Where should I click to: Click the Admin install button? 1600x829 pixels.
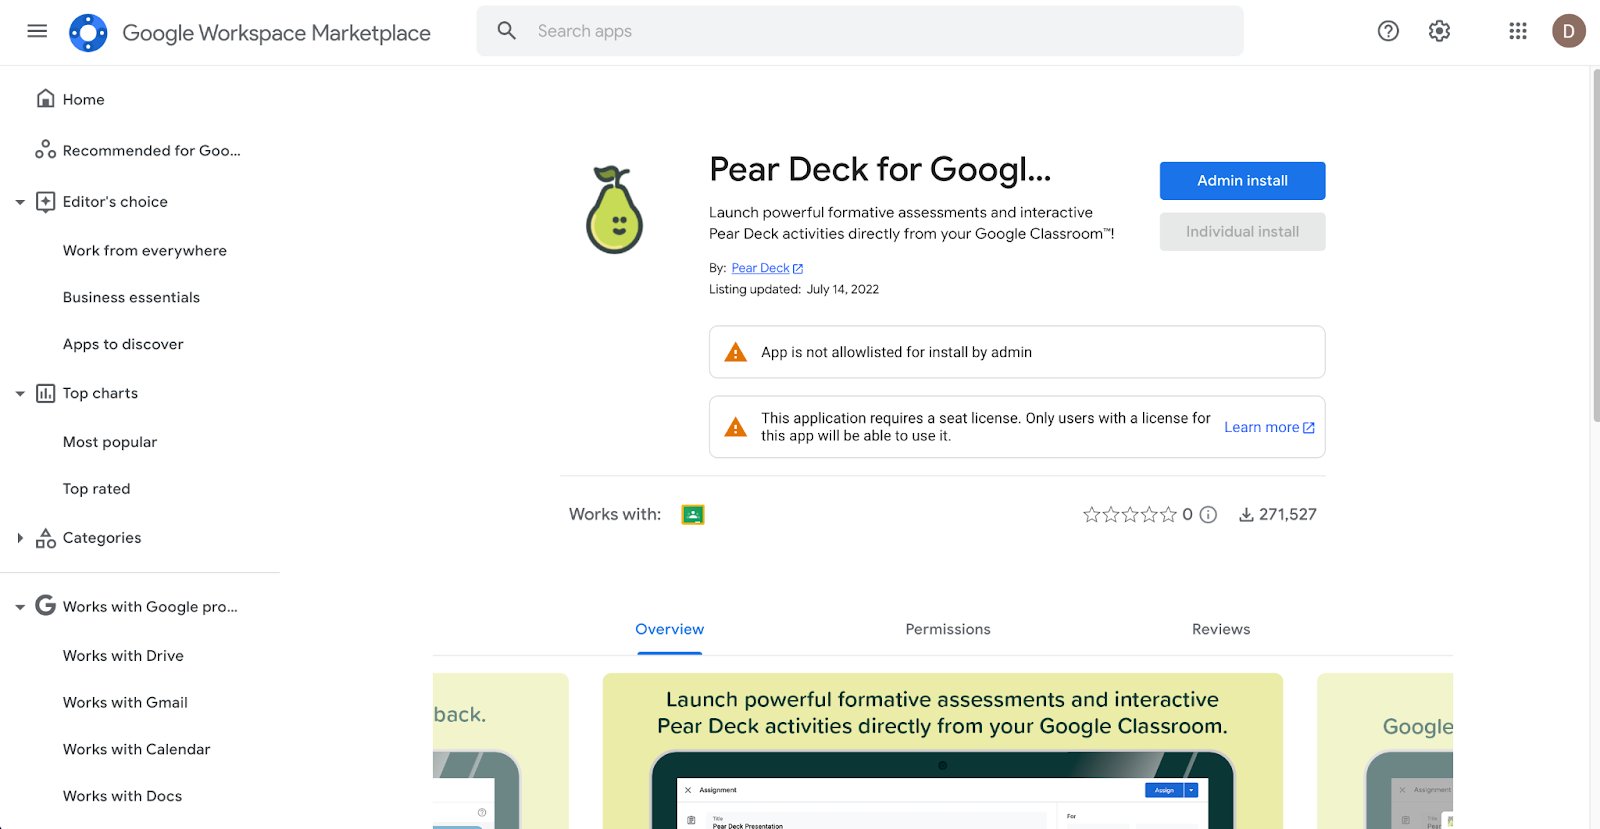[1242, 181]
